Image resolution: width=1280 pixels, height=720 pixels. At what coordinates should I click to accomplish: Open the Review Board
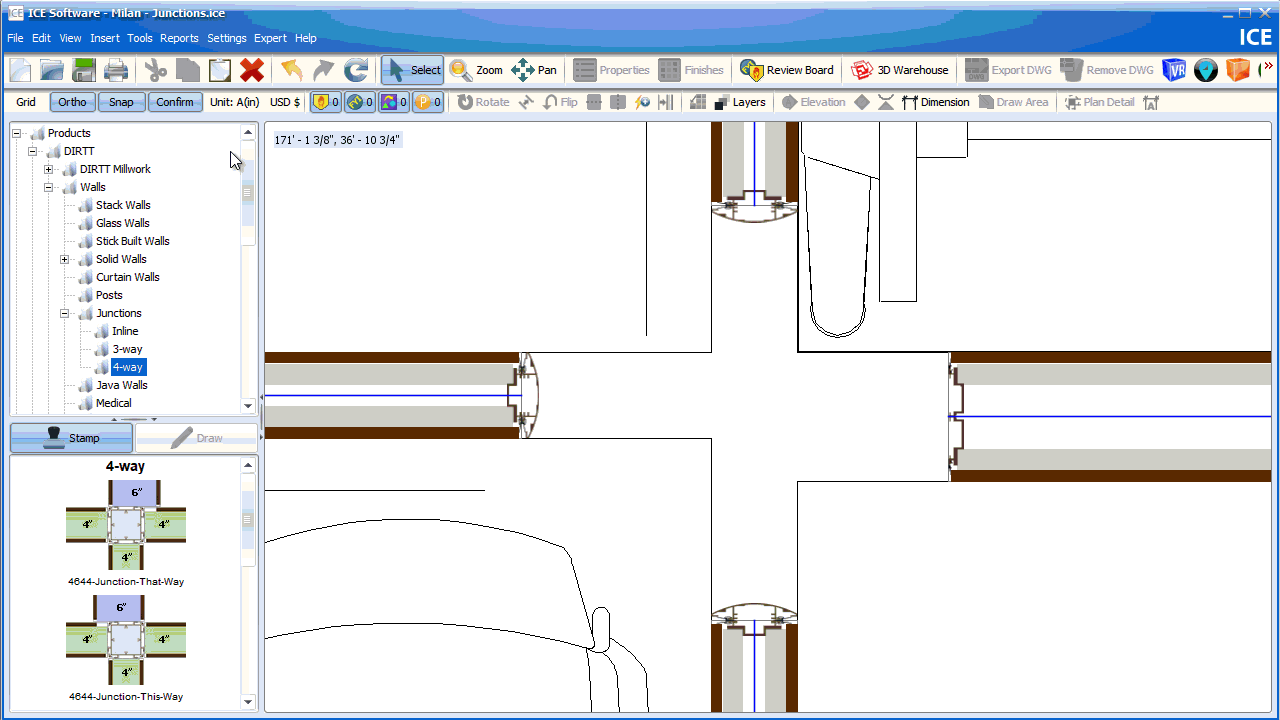(x=787, y=70)
